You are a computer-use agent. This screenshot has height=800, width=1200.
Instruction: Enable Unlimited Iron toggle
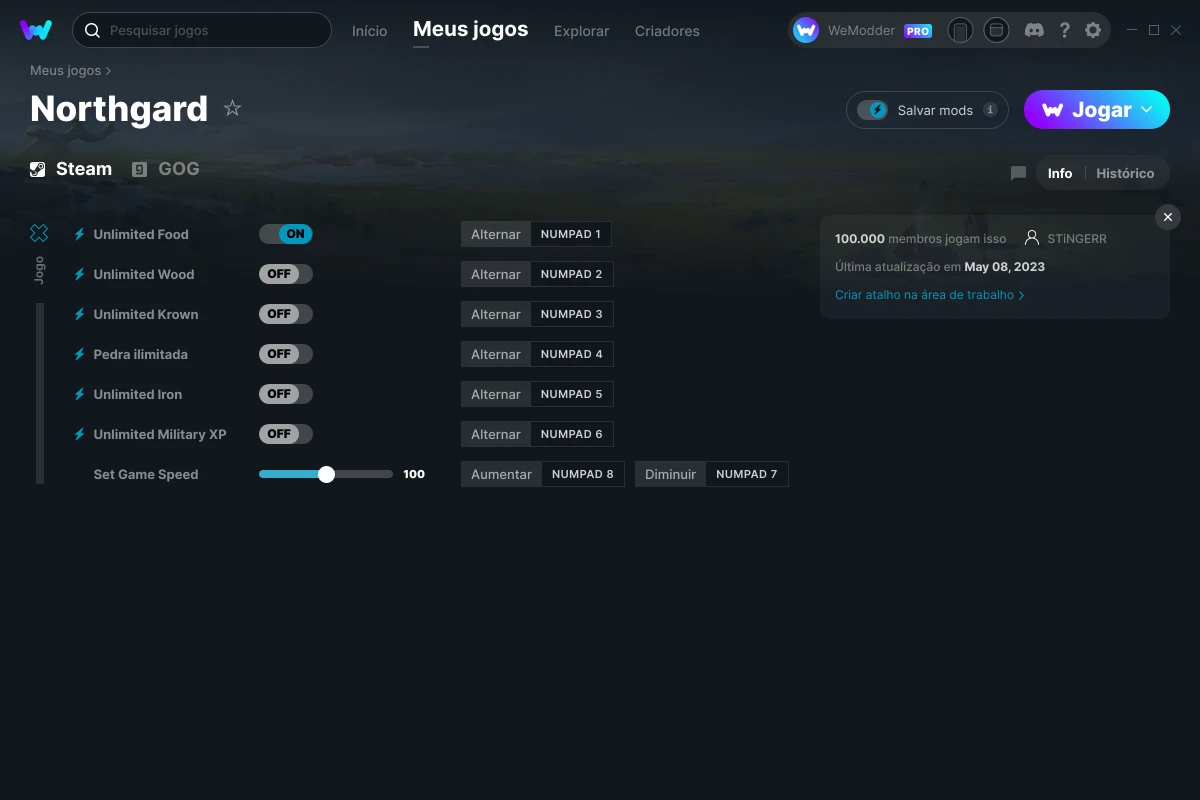coord(286,394)
